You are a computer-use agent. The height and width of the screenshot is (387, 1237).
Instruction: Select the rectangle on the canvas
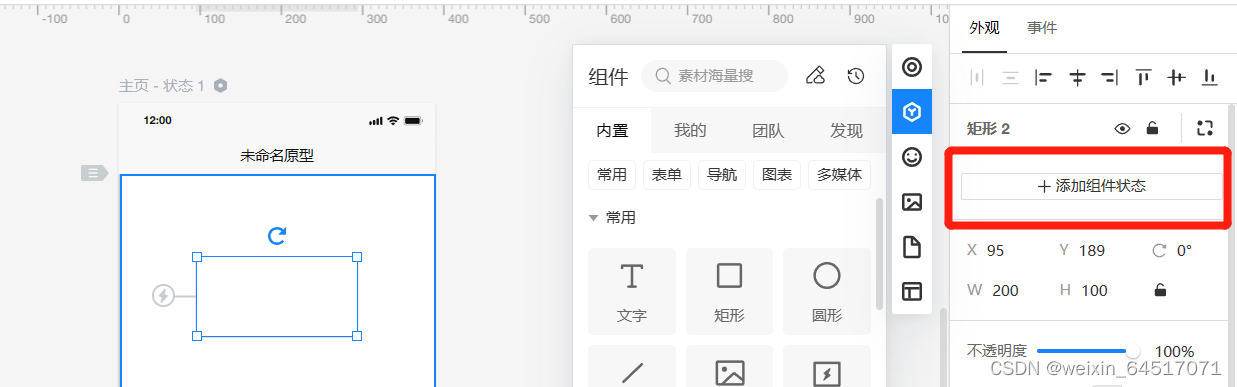coord(277,296)
